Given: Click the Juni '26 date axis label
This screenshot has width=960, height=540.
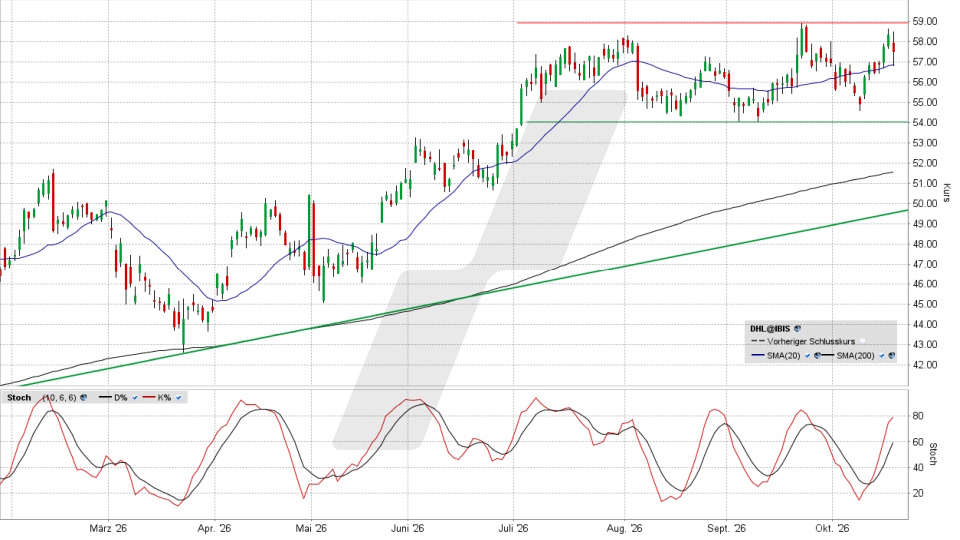Looking at the screenshot, I should point(408,528).
